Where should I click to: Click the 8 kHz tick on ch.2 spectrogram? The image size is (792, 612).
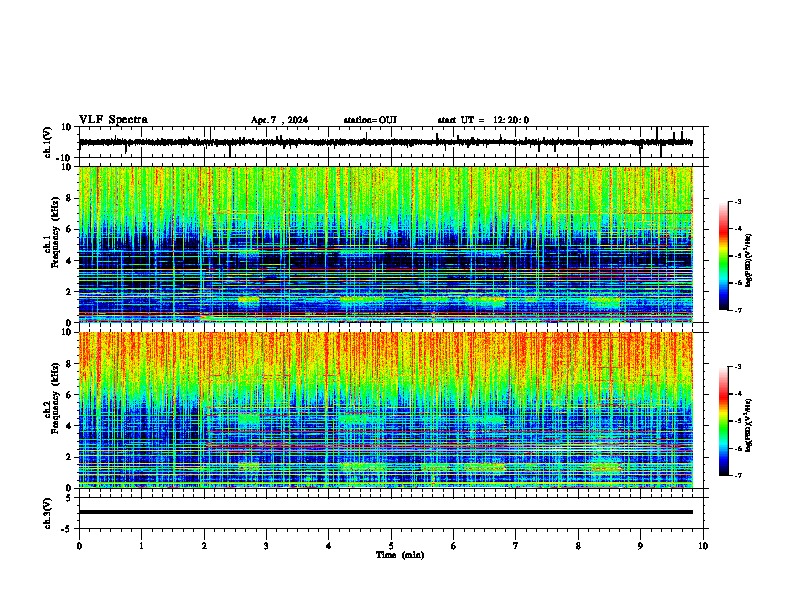pos(70,364)
